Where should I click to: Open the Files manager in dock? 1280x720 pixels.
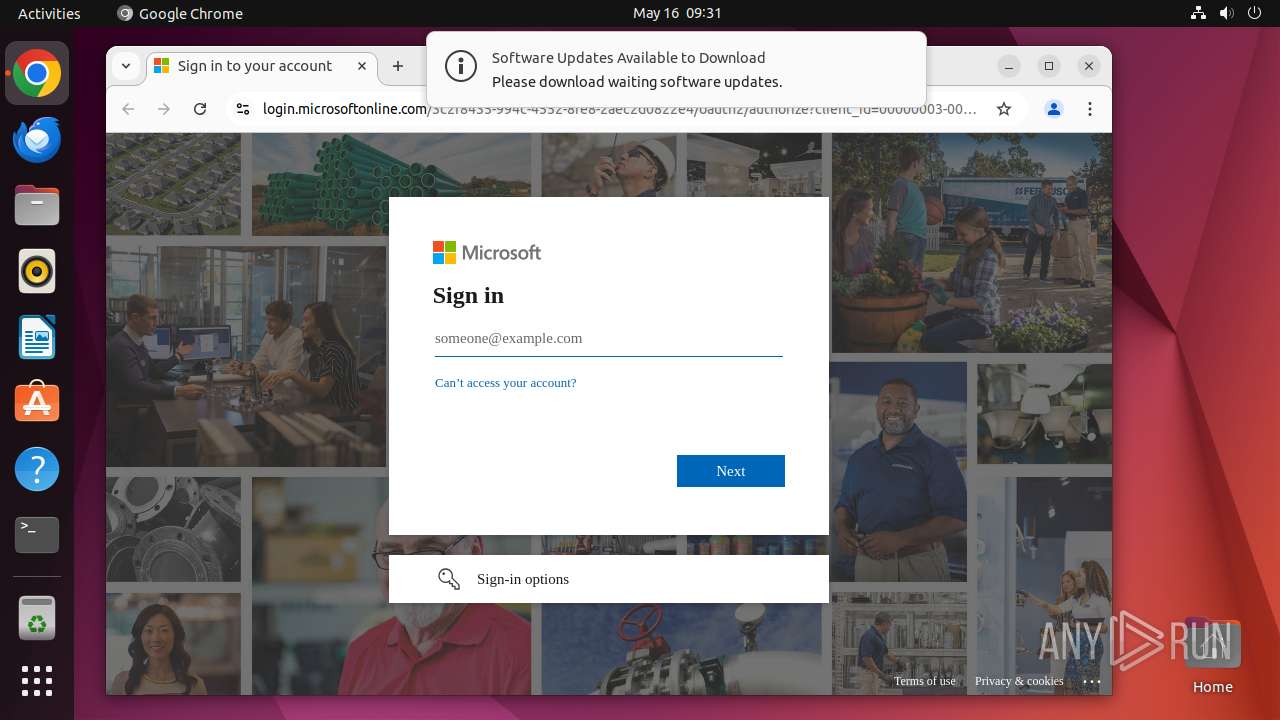[37, 206]
